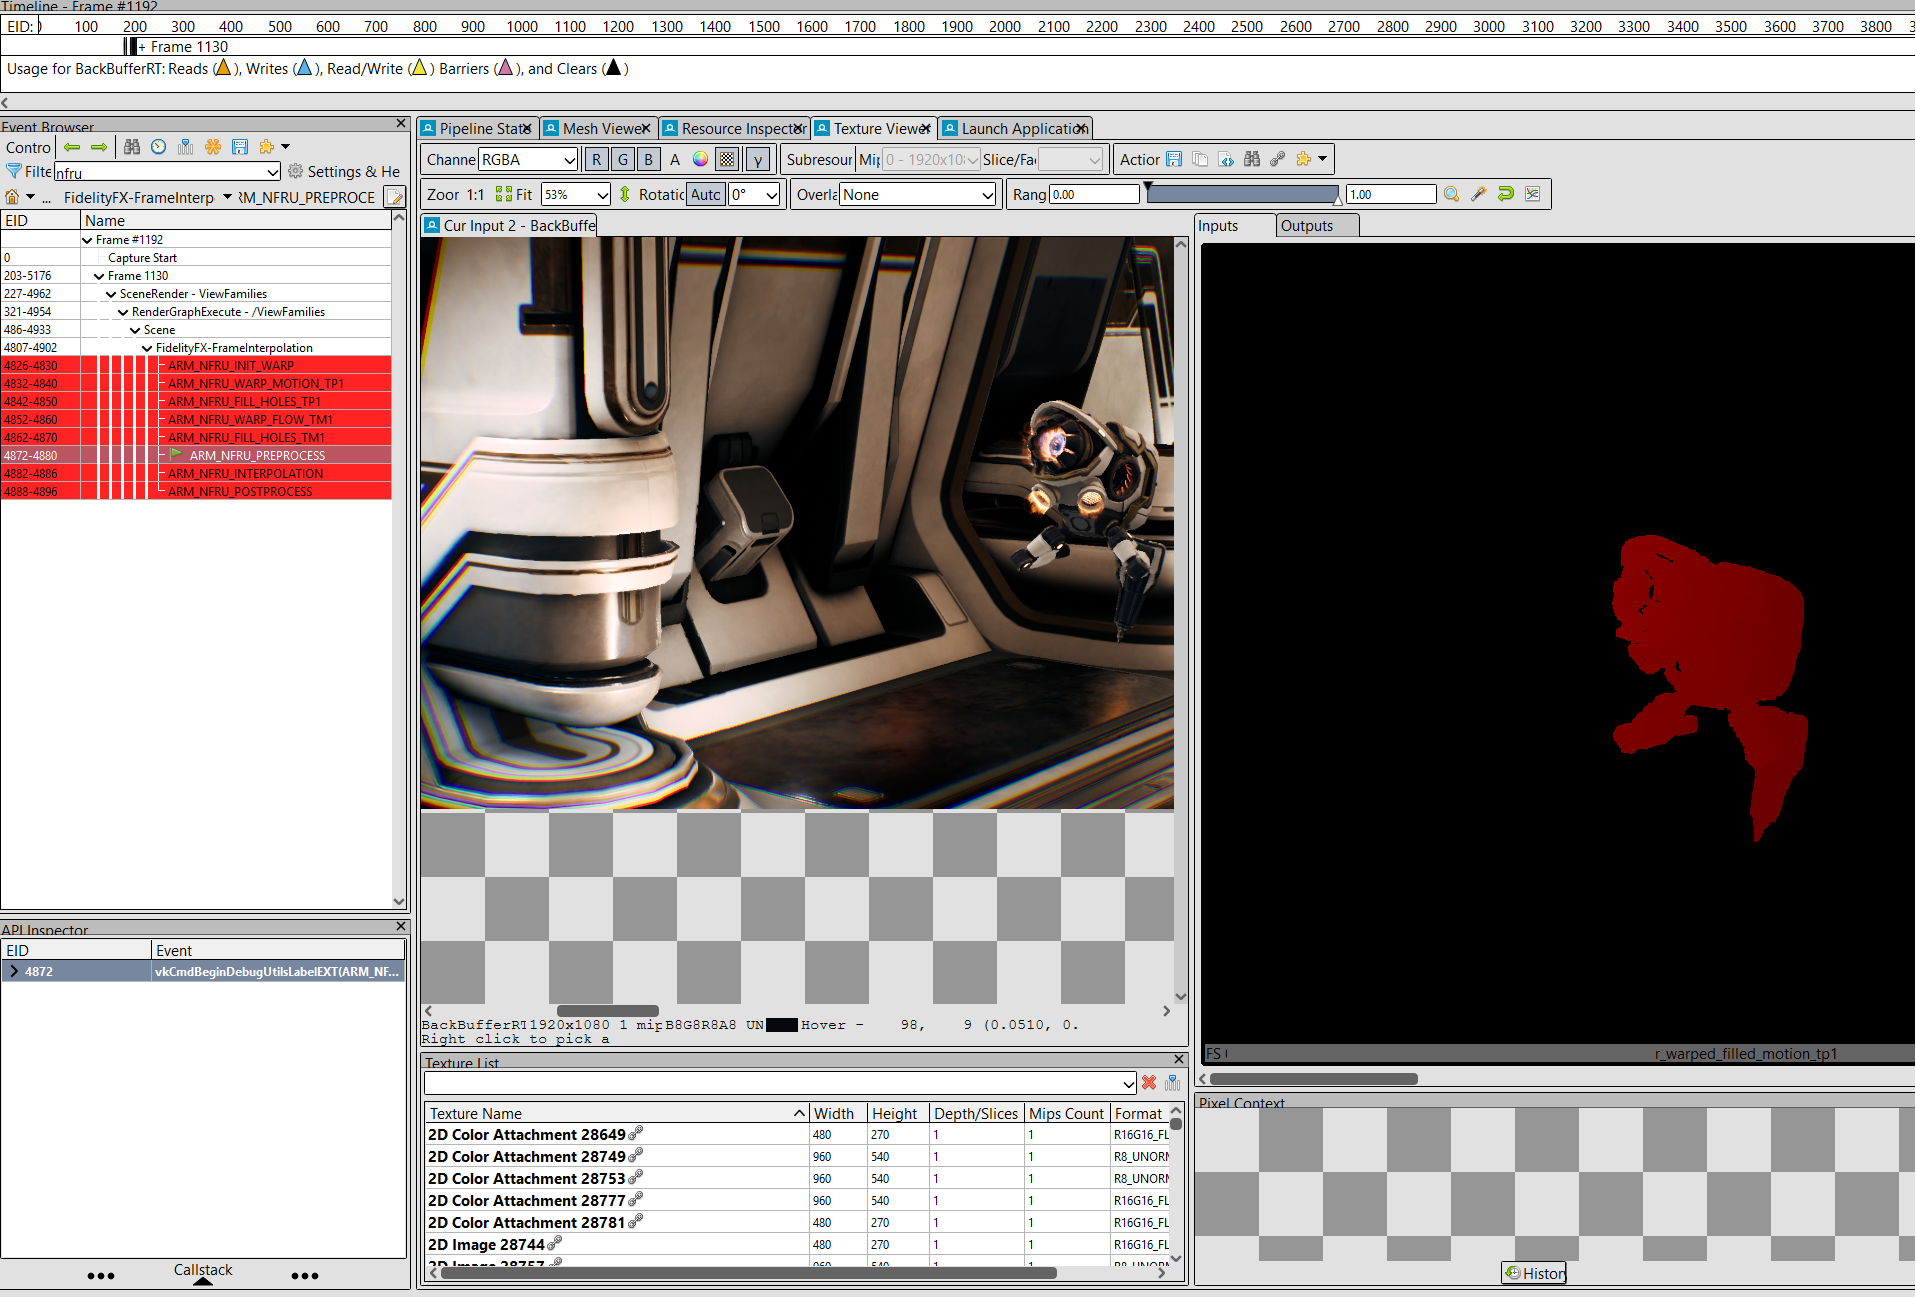Select visible columns icon in Event Browser
1916x1298 pixels.
click(x=186, y=147)
